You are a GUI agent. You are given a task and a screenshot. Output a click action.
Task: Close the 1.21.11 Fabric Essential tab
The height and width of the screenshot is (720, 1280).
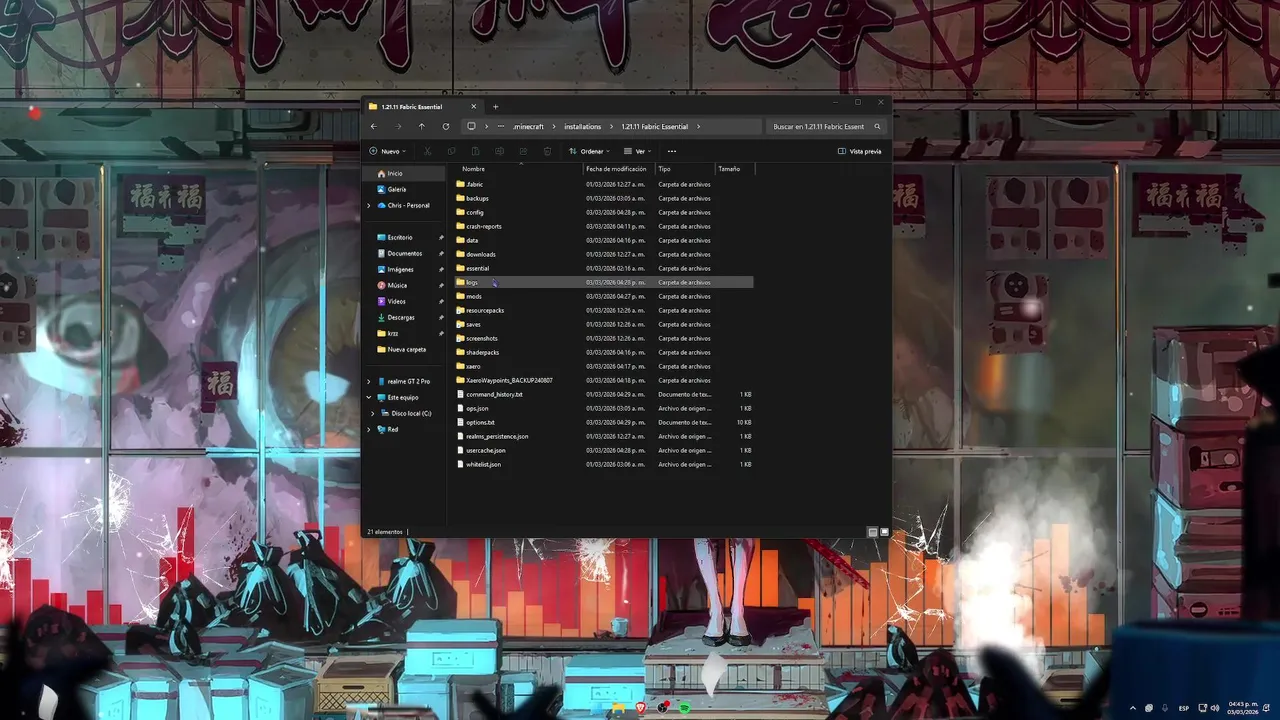tap(474, 107)
